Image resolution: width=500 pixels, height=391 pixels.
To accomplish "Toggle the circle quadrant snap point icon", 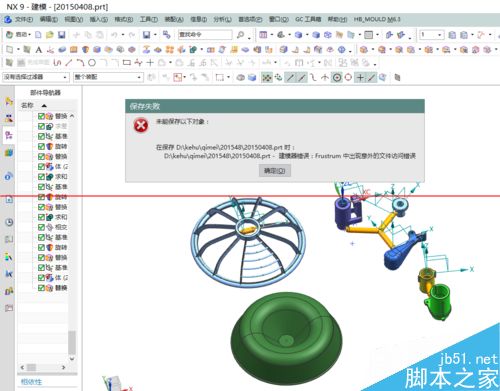I will (348, 78).
